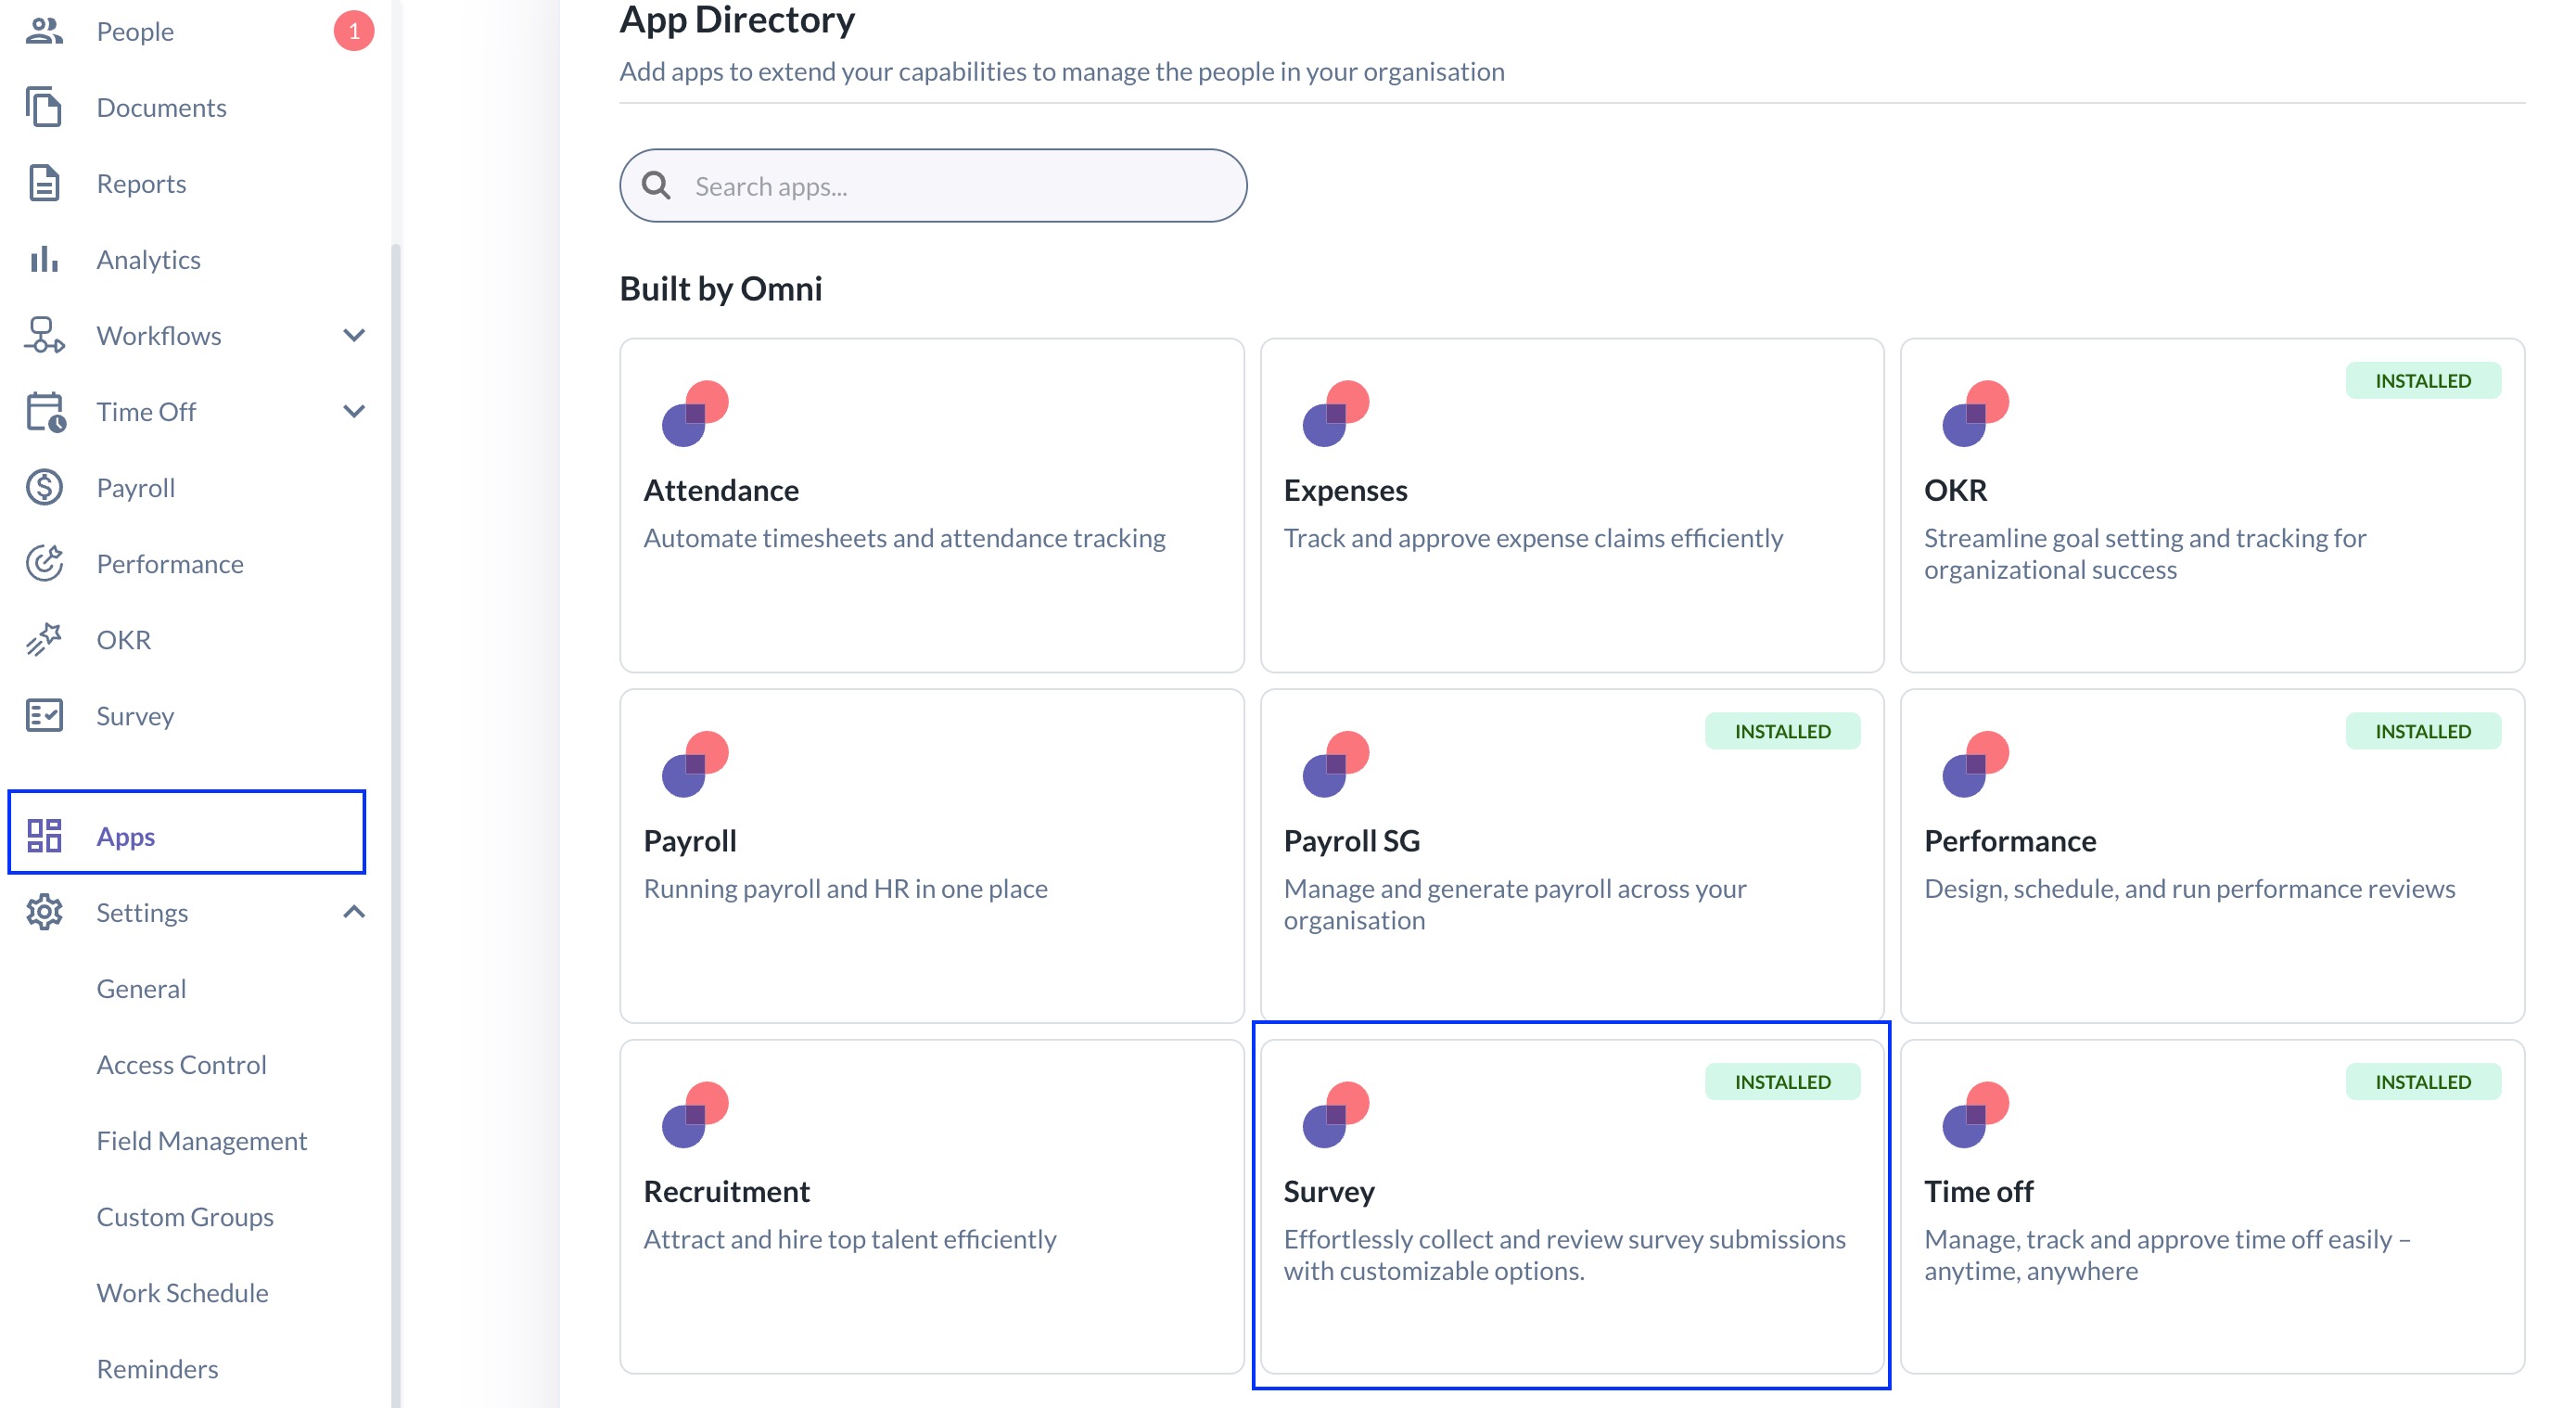This screenshot has height=1408, width=2576.
Task: Click the Recruitment app logo icon
Action: [695, 1114]
